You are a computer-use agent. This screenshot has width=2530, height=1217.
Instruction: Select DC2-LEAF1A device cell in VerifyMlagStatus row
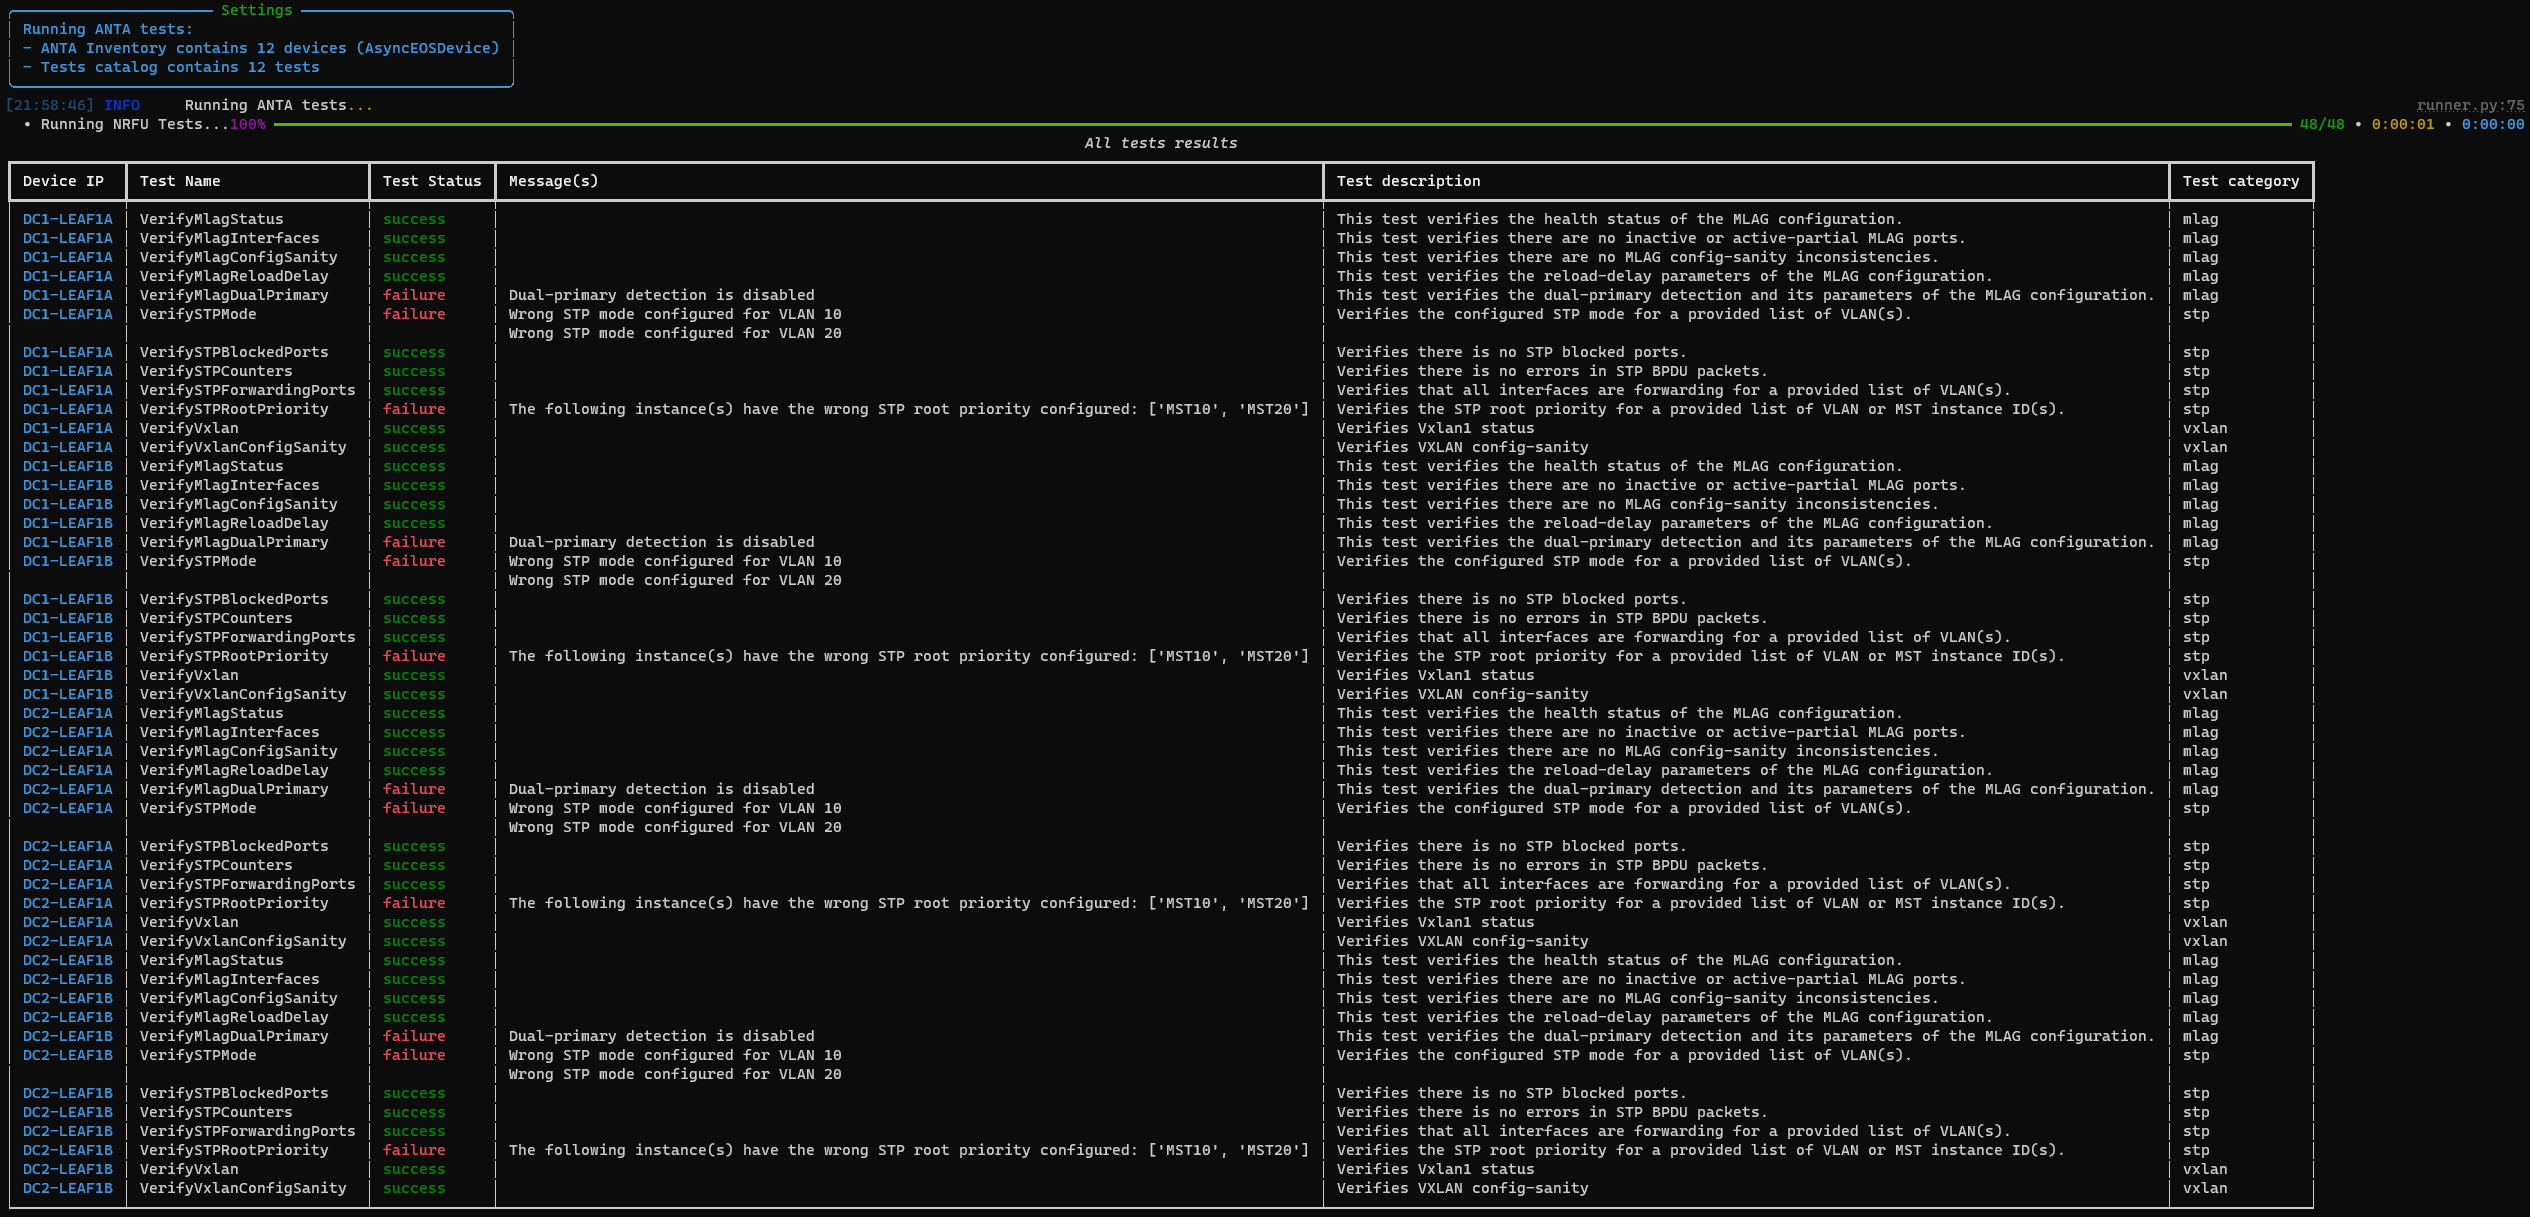(x=68, y=713)
